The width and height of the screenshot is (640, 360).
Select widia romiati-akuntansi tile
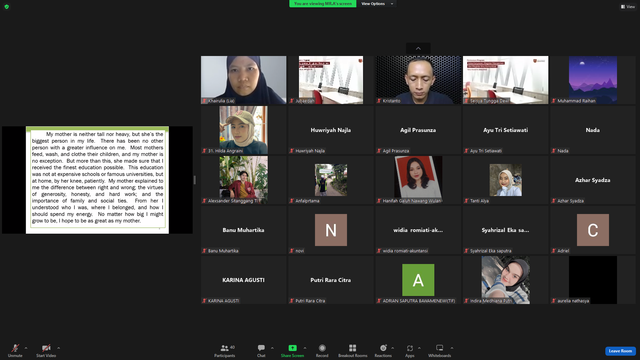418,230
